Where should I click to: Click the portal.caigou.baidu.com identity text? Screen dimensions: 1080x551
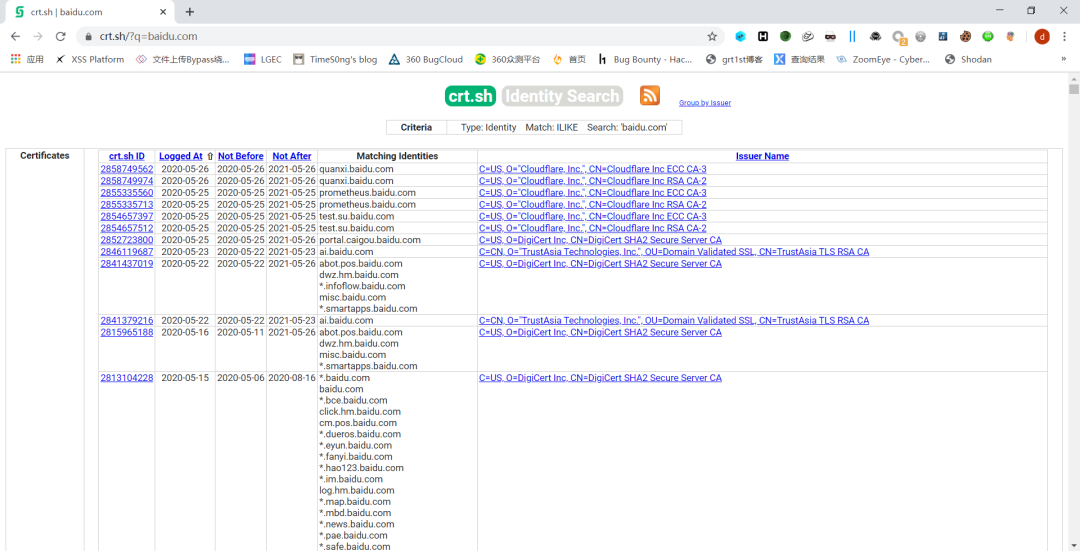[370, 240]
